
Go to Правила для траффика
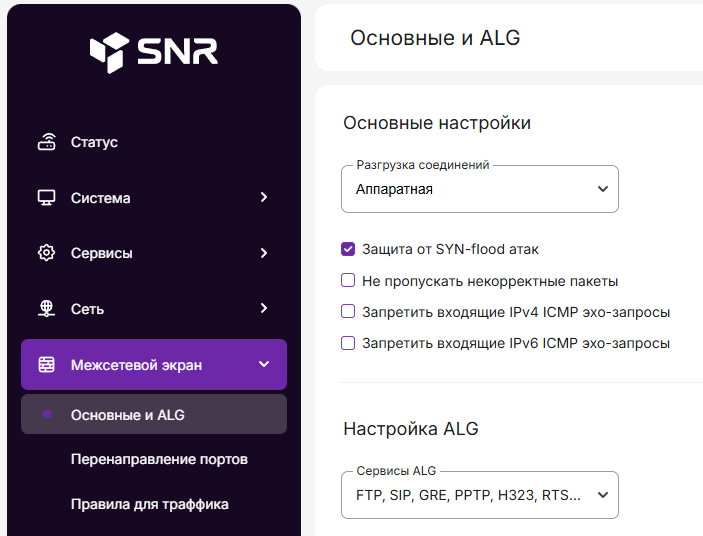(149, 504)
